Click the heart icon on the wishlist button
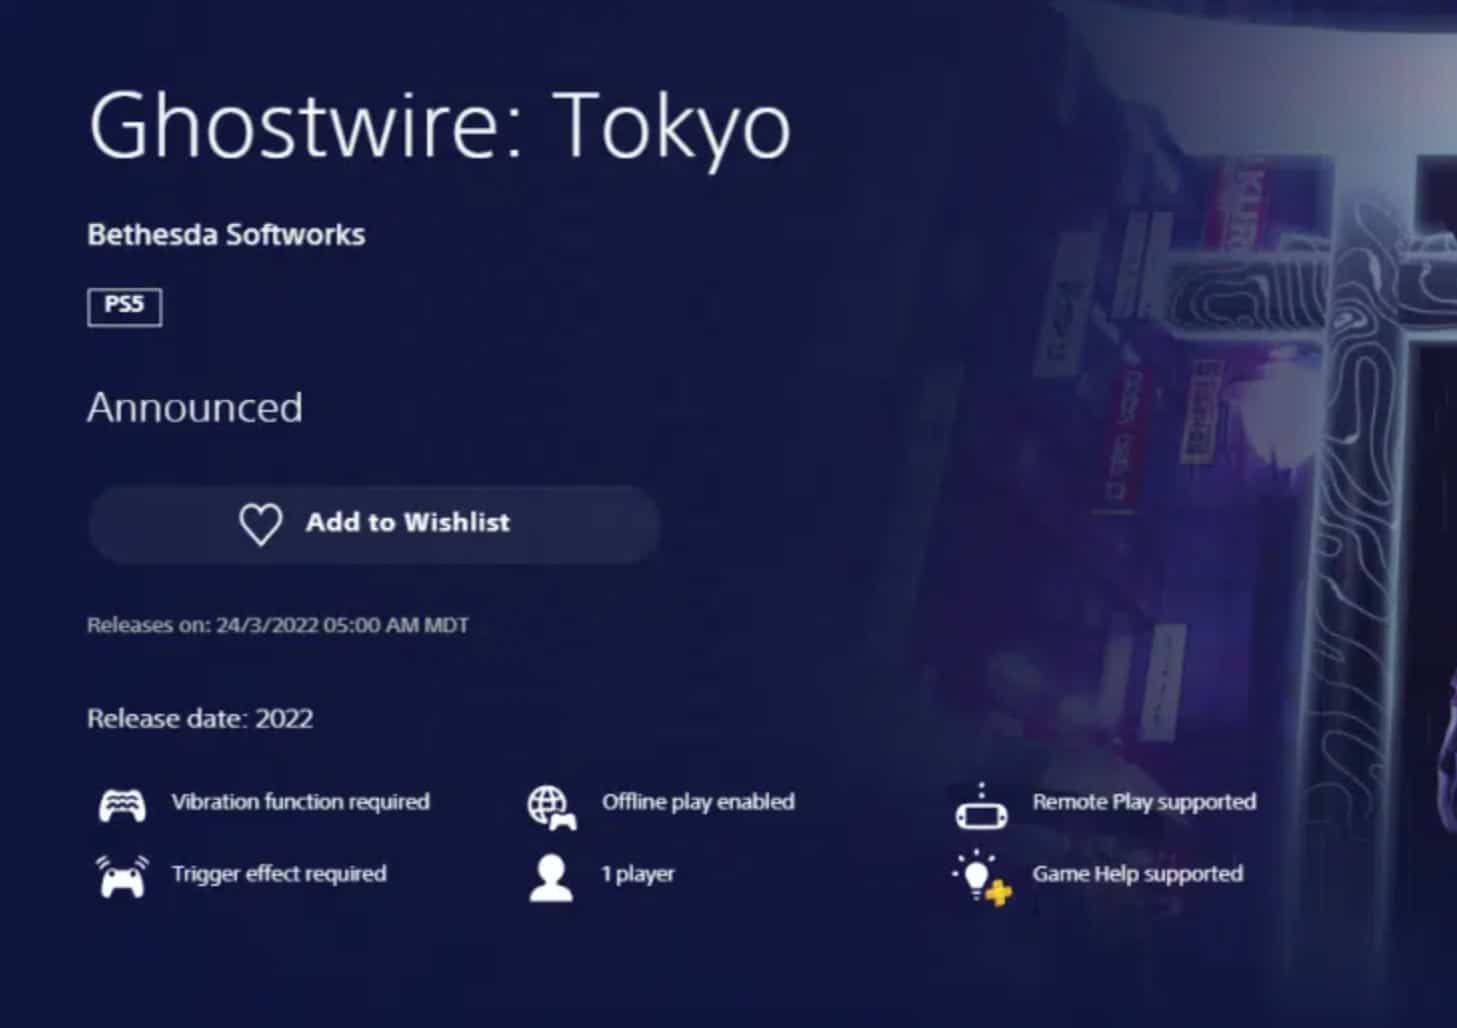The width and height of the screenshot is (1457, 1028). point(260,524)
